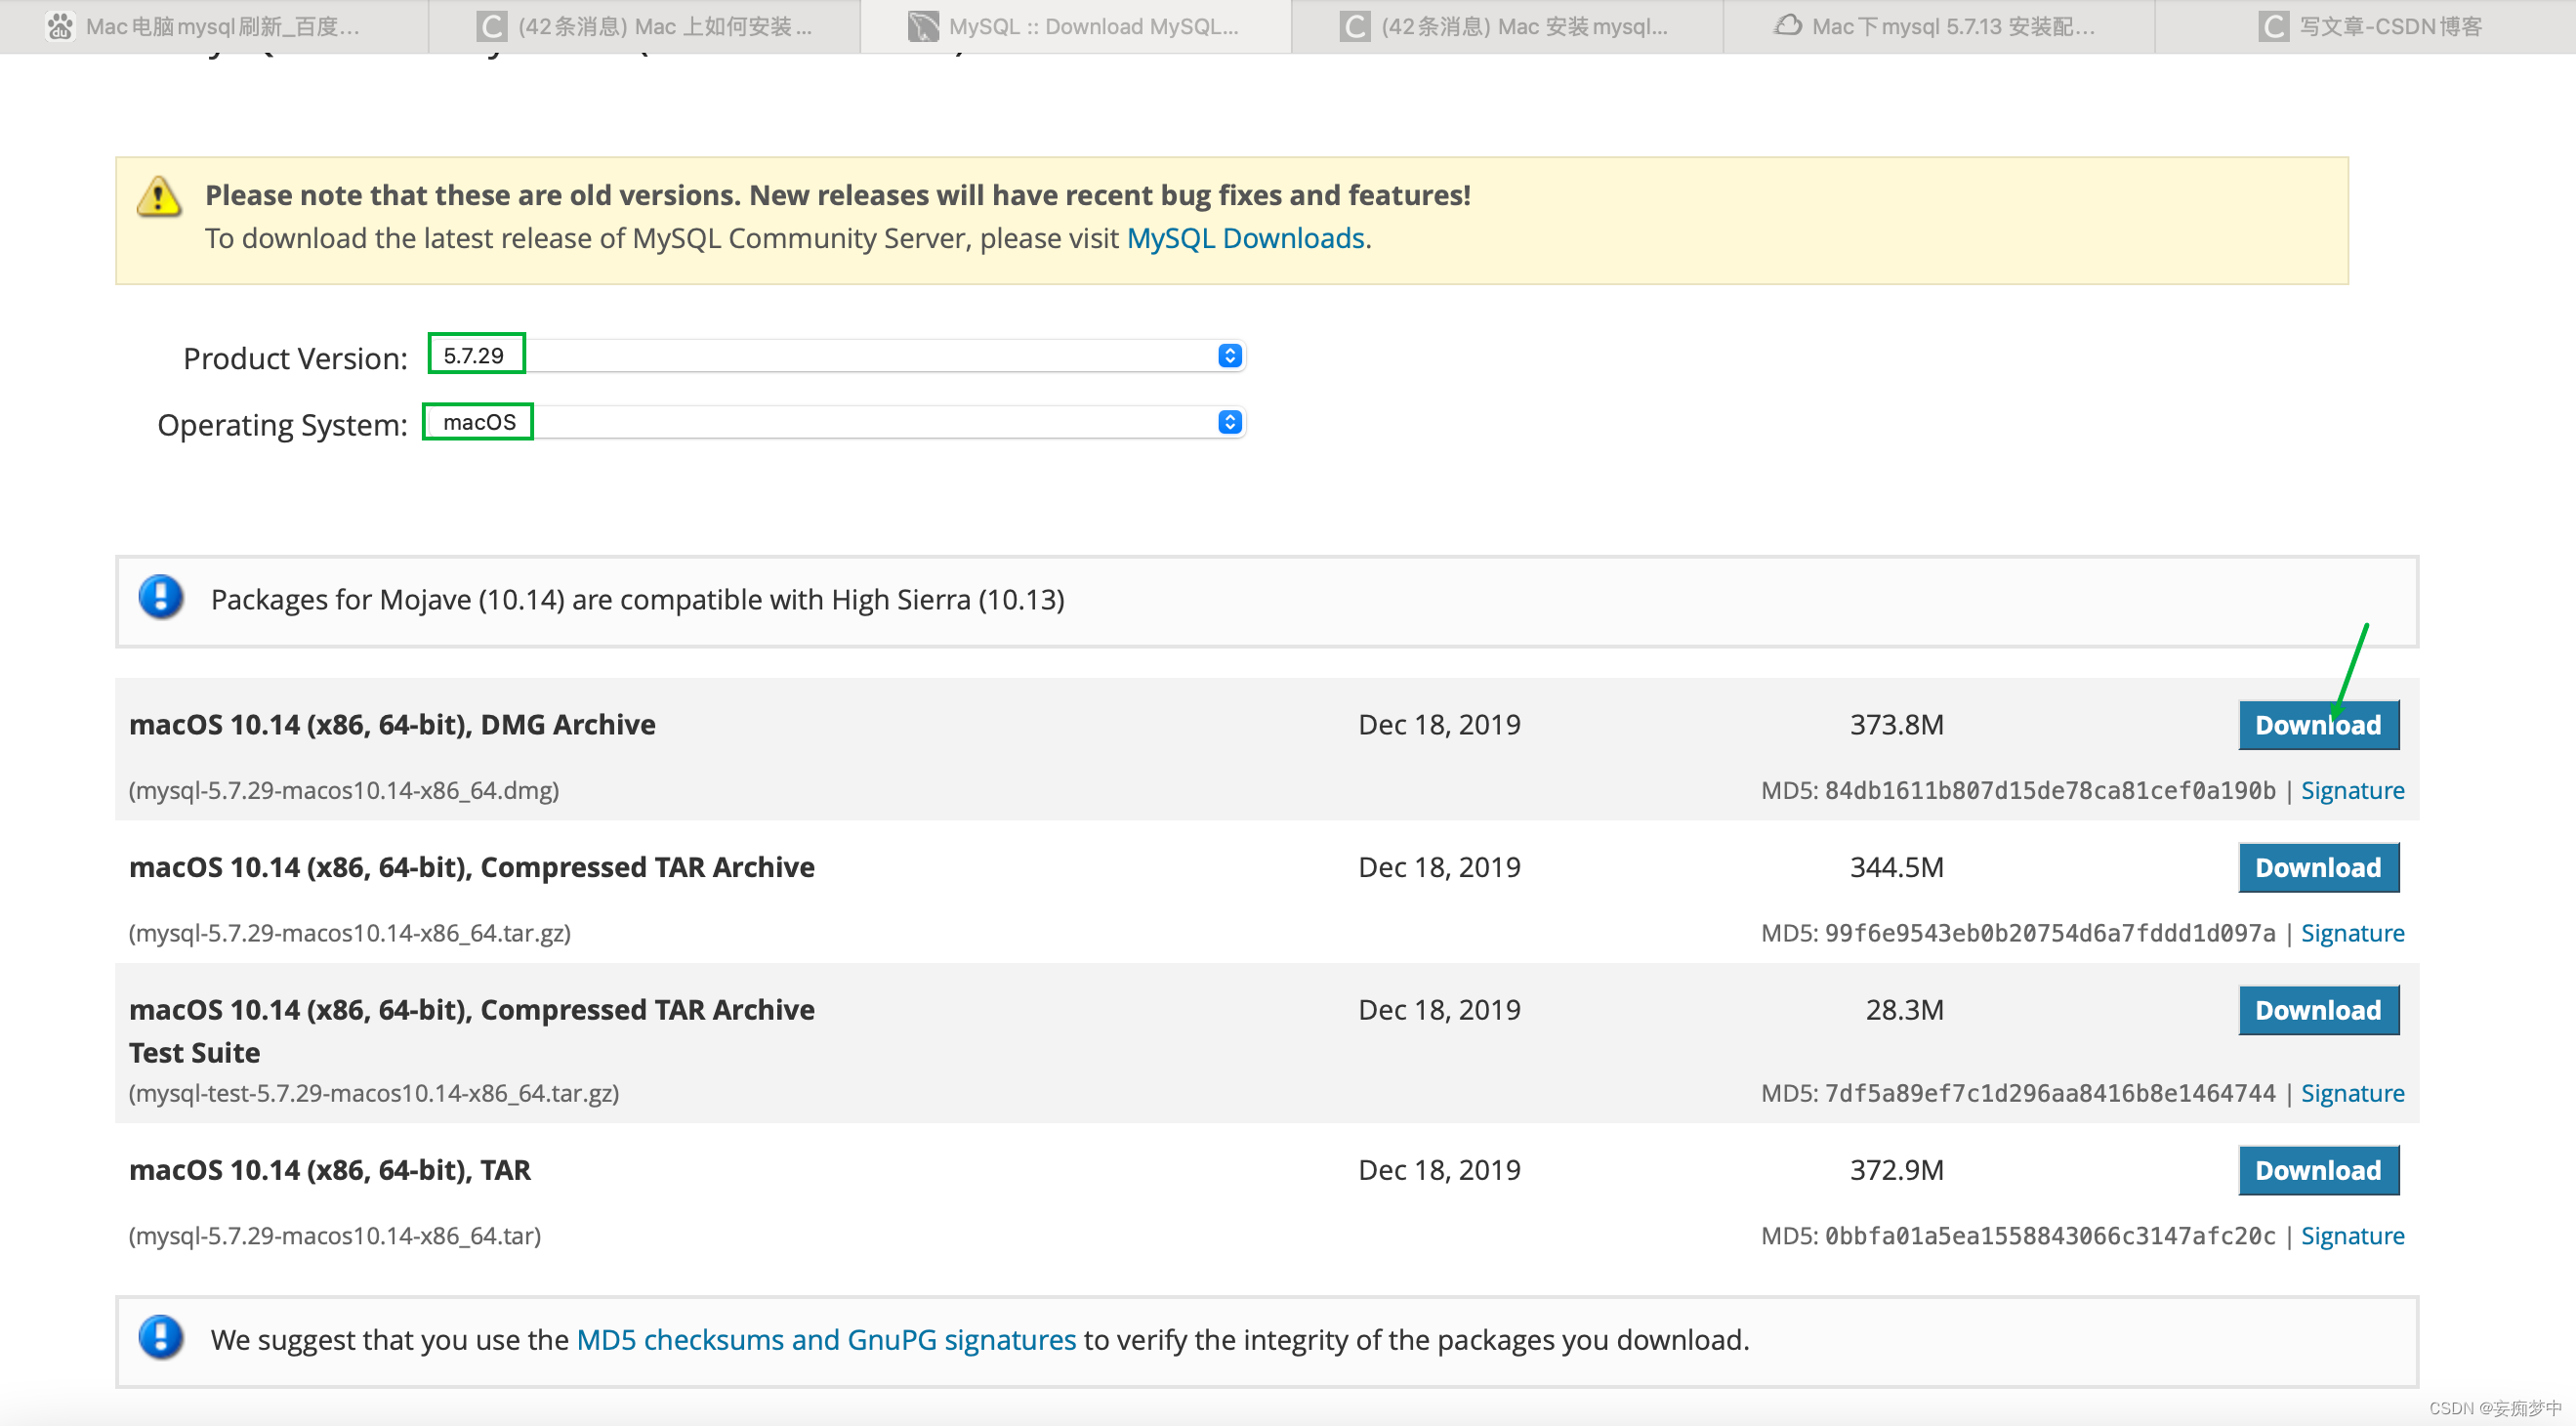Switch to 'Mac电脑mysql刷新_百度' tab
2576x1426 pixels.
pos(214,26)
